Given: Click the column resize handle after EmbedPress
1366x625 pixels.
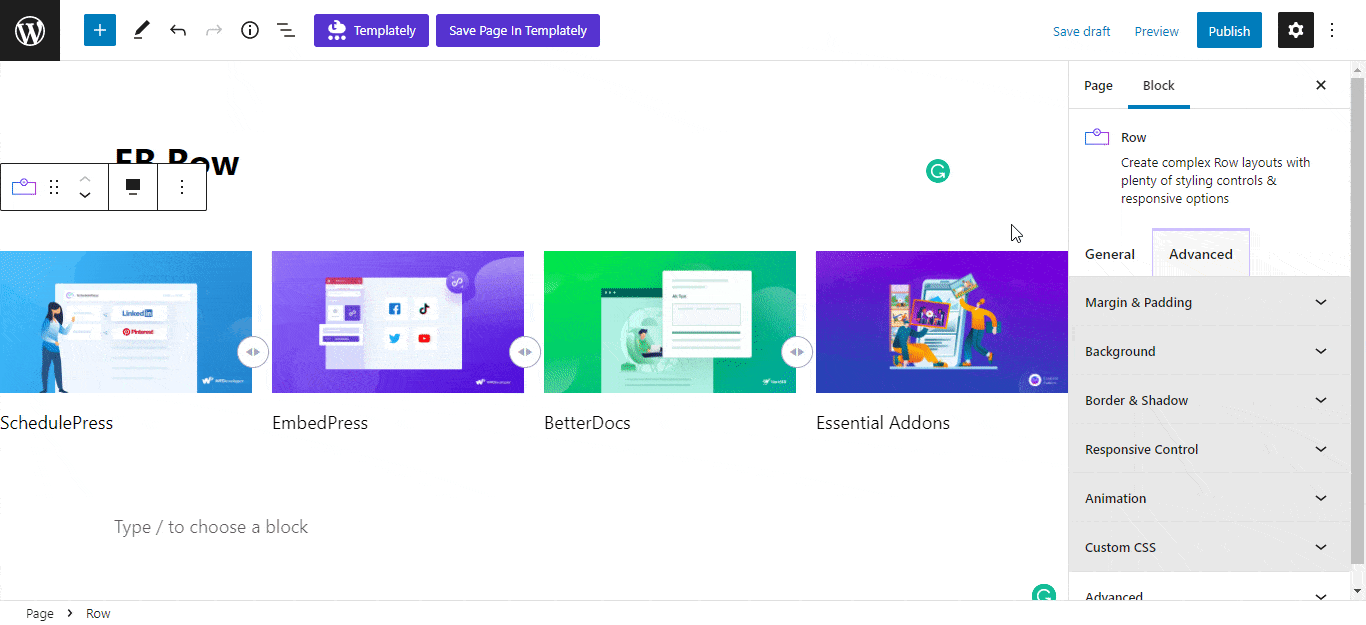Looking at the screenshot, I should [x=525, y=352].
